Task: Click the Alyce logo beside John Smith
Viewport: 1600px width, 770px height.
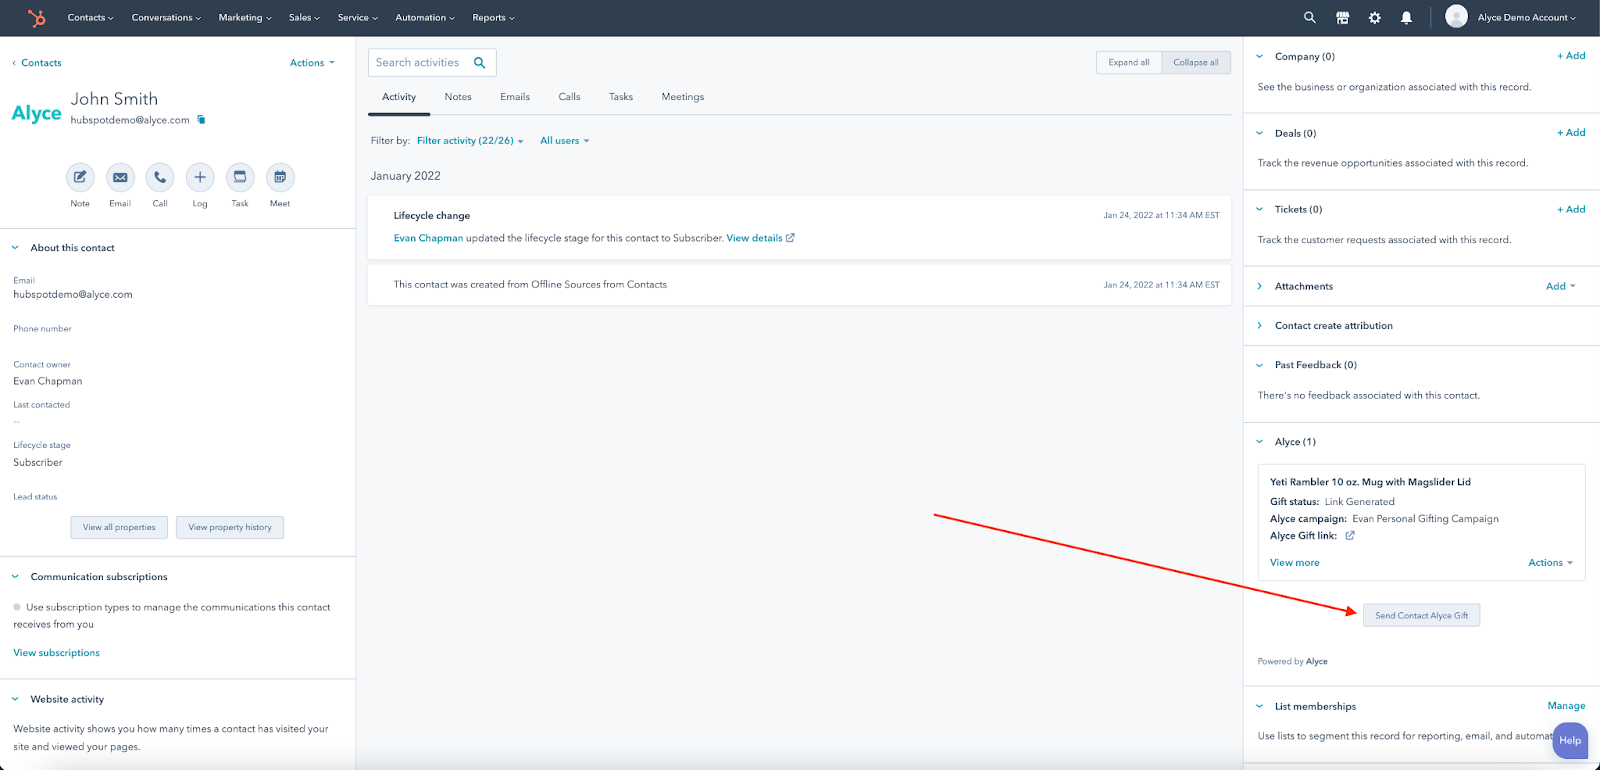Action: click(x=37, y=113)
